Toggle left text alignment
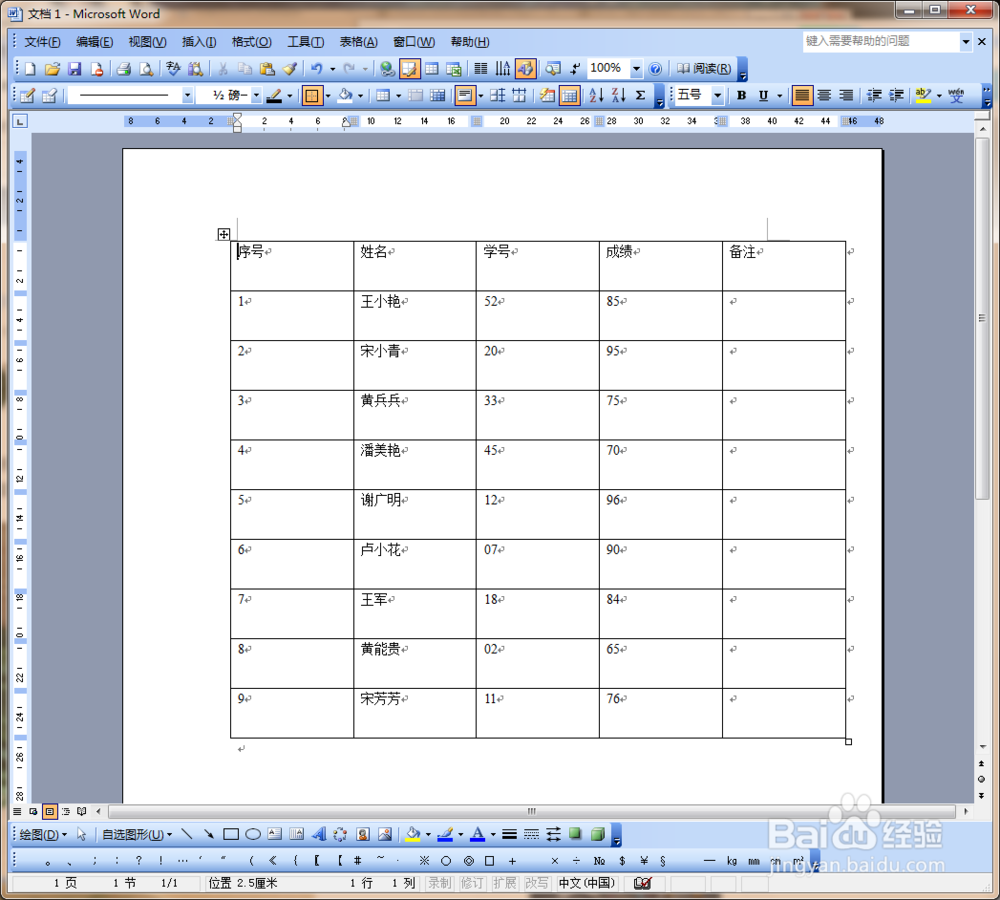1000x900 pixels. click(802, 96)
